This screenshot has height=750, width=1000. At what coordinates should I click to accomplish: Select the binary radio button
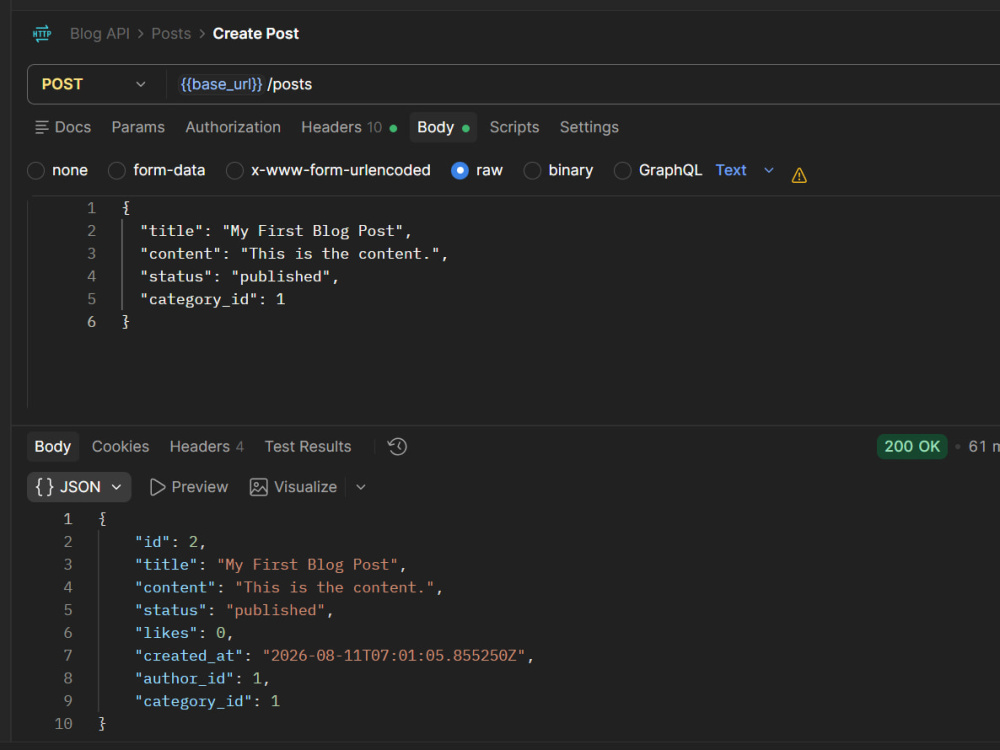click(x=532, y=170)
